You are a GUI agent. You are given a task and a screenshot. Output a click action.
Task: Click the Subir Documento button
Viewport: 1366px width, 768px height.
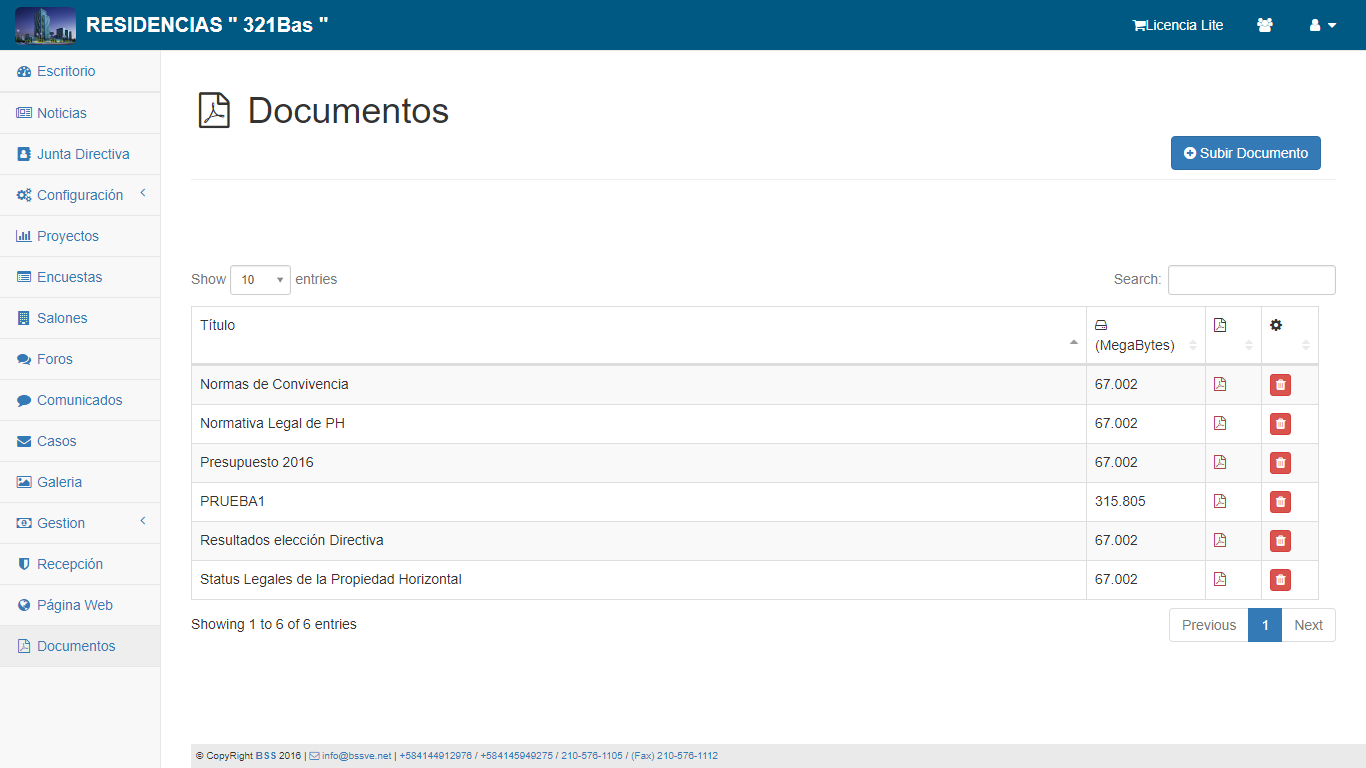[x=1245, y=153]
